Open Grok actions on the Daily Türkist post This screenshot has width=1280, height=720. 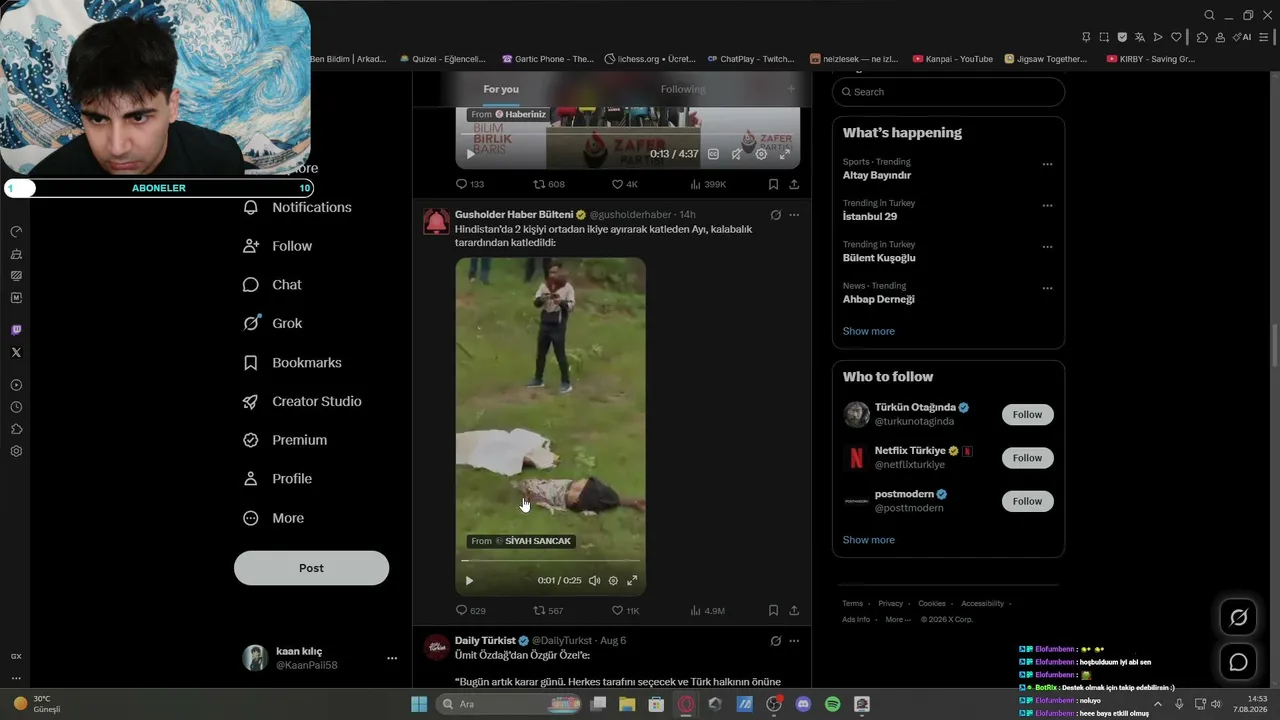pyautogui.click(x=775, y=640)
